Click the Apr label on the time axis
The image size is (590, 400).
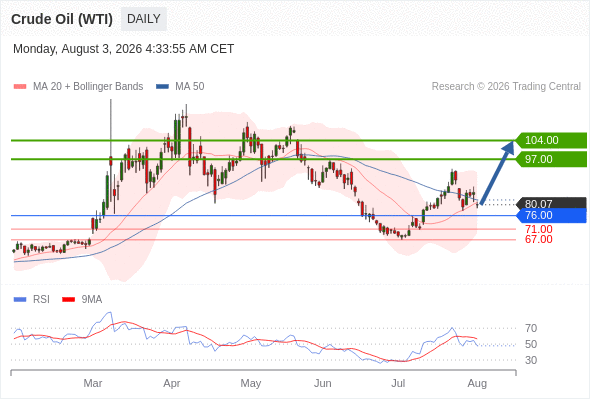(172, 383)
